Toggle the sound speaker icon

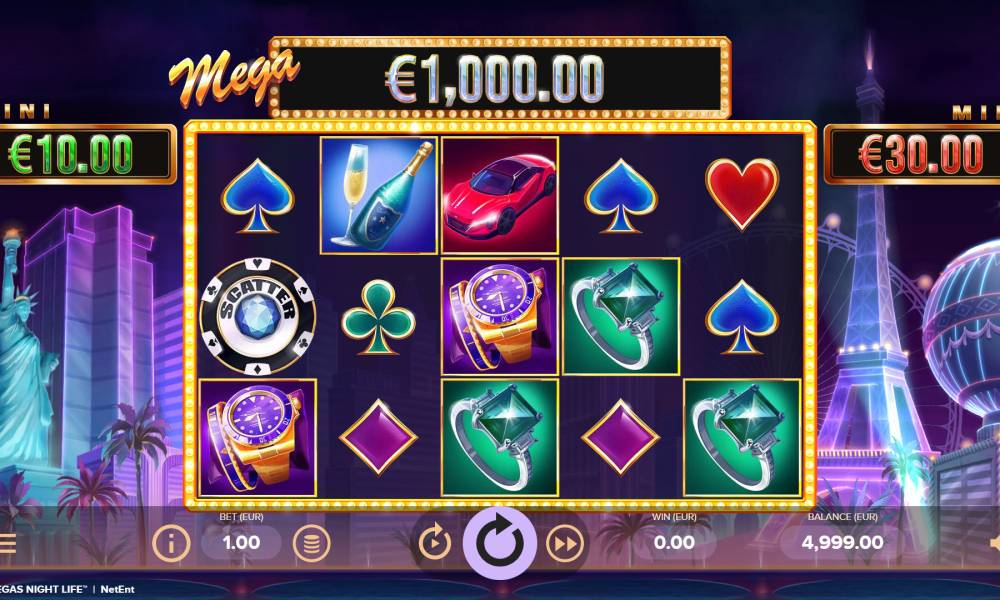point(995,543)
